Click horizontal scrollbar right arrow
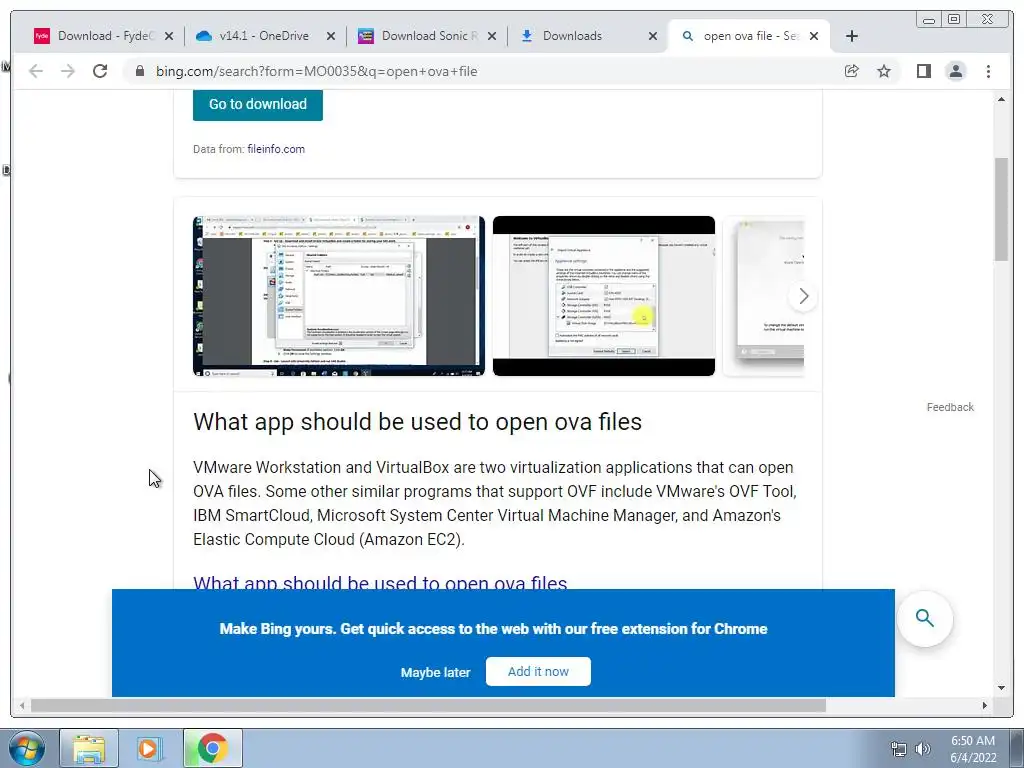Screen dimensions: 1024x768 (x=985, y=705)
